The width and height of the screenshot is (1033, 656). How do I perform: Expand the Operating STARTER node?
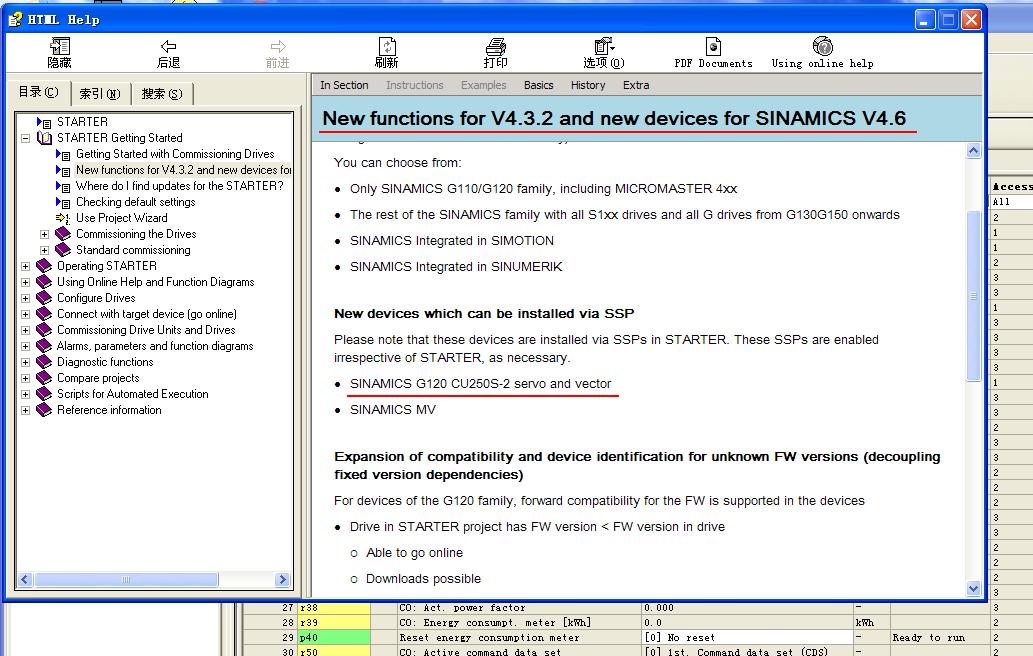(x=25, y=266)
